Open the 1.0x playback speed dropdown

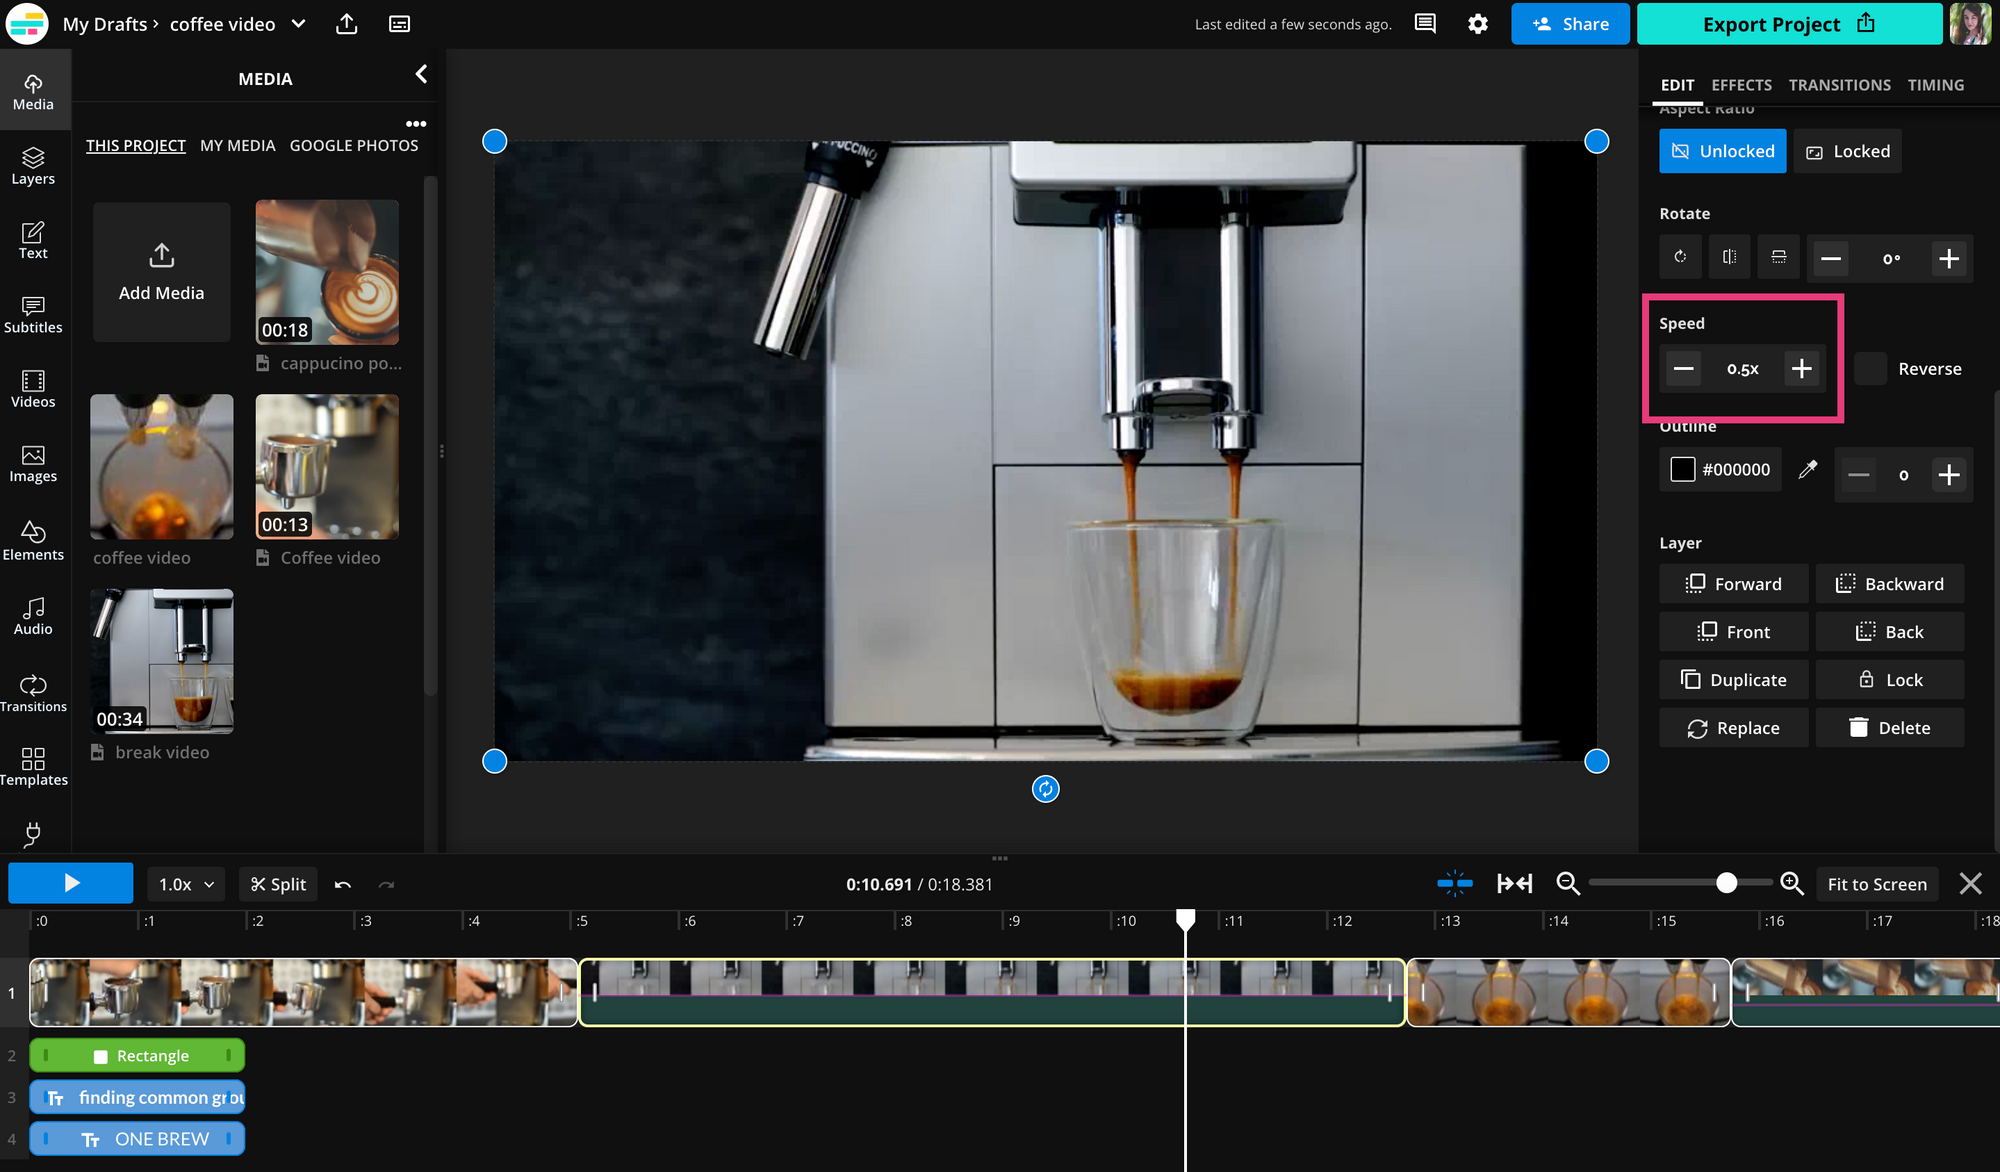coord(186,884)
